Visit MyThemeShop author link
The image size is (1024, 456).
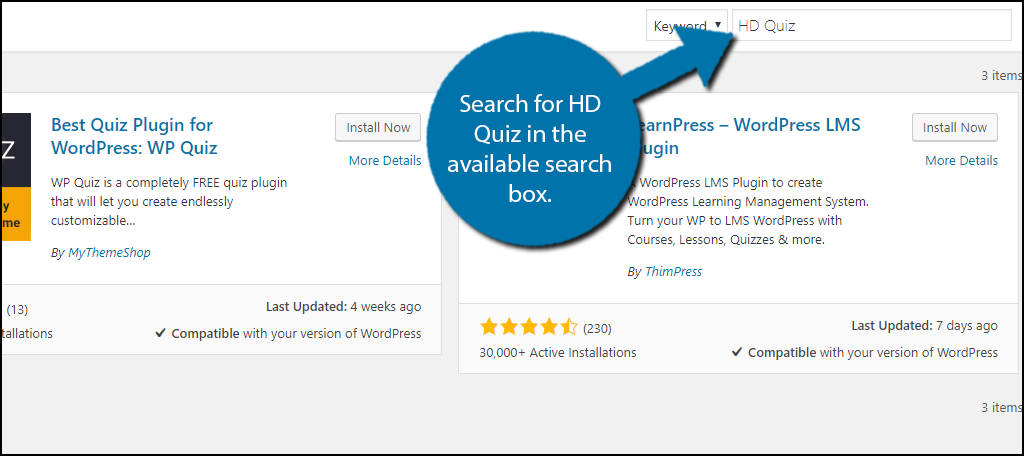pos(109,253)
